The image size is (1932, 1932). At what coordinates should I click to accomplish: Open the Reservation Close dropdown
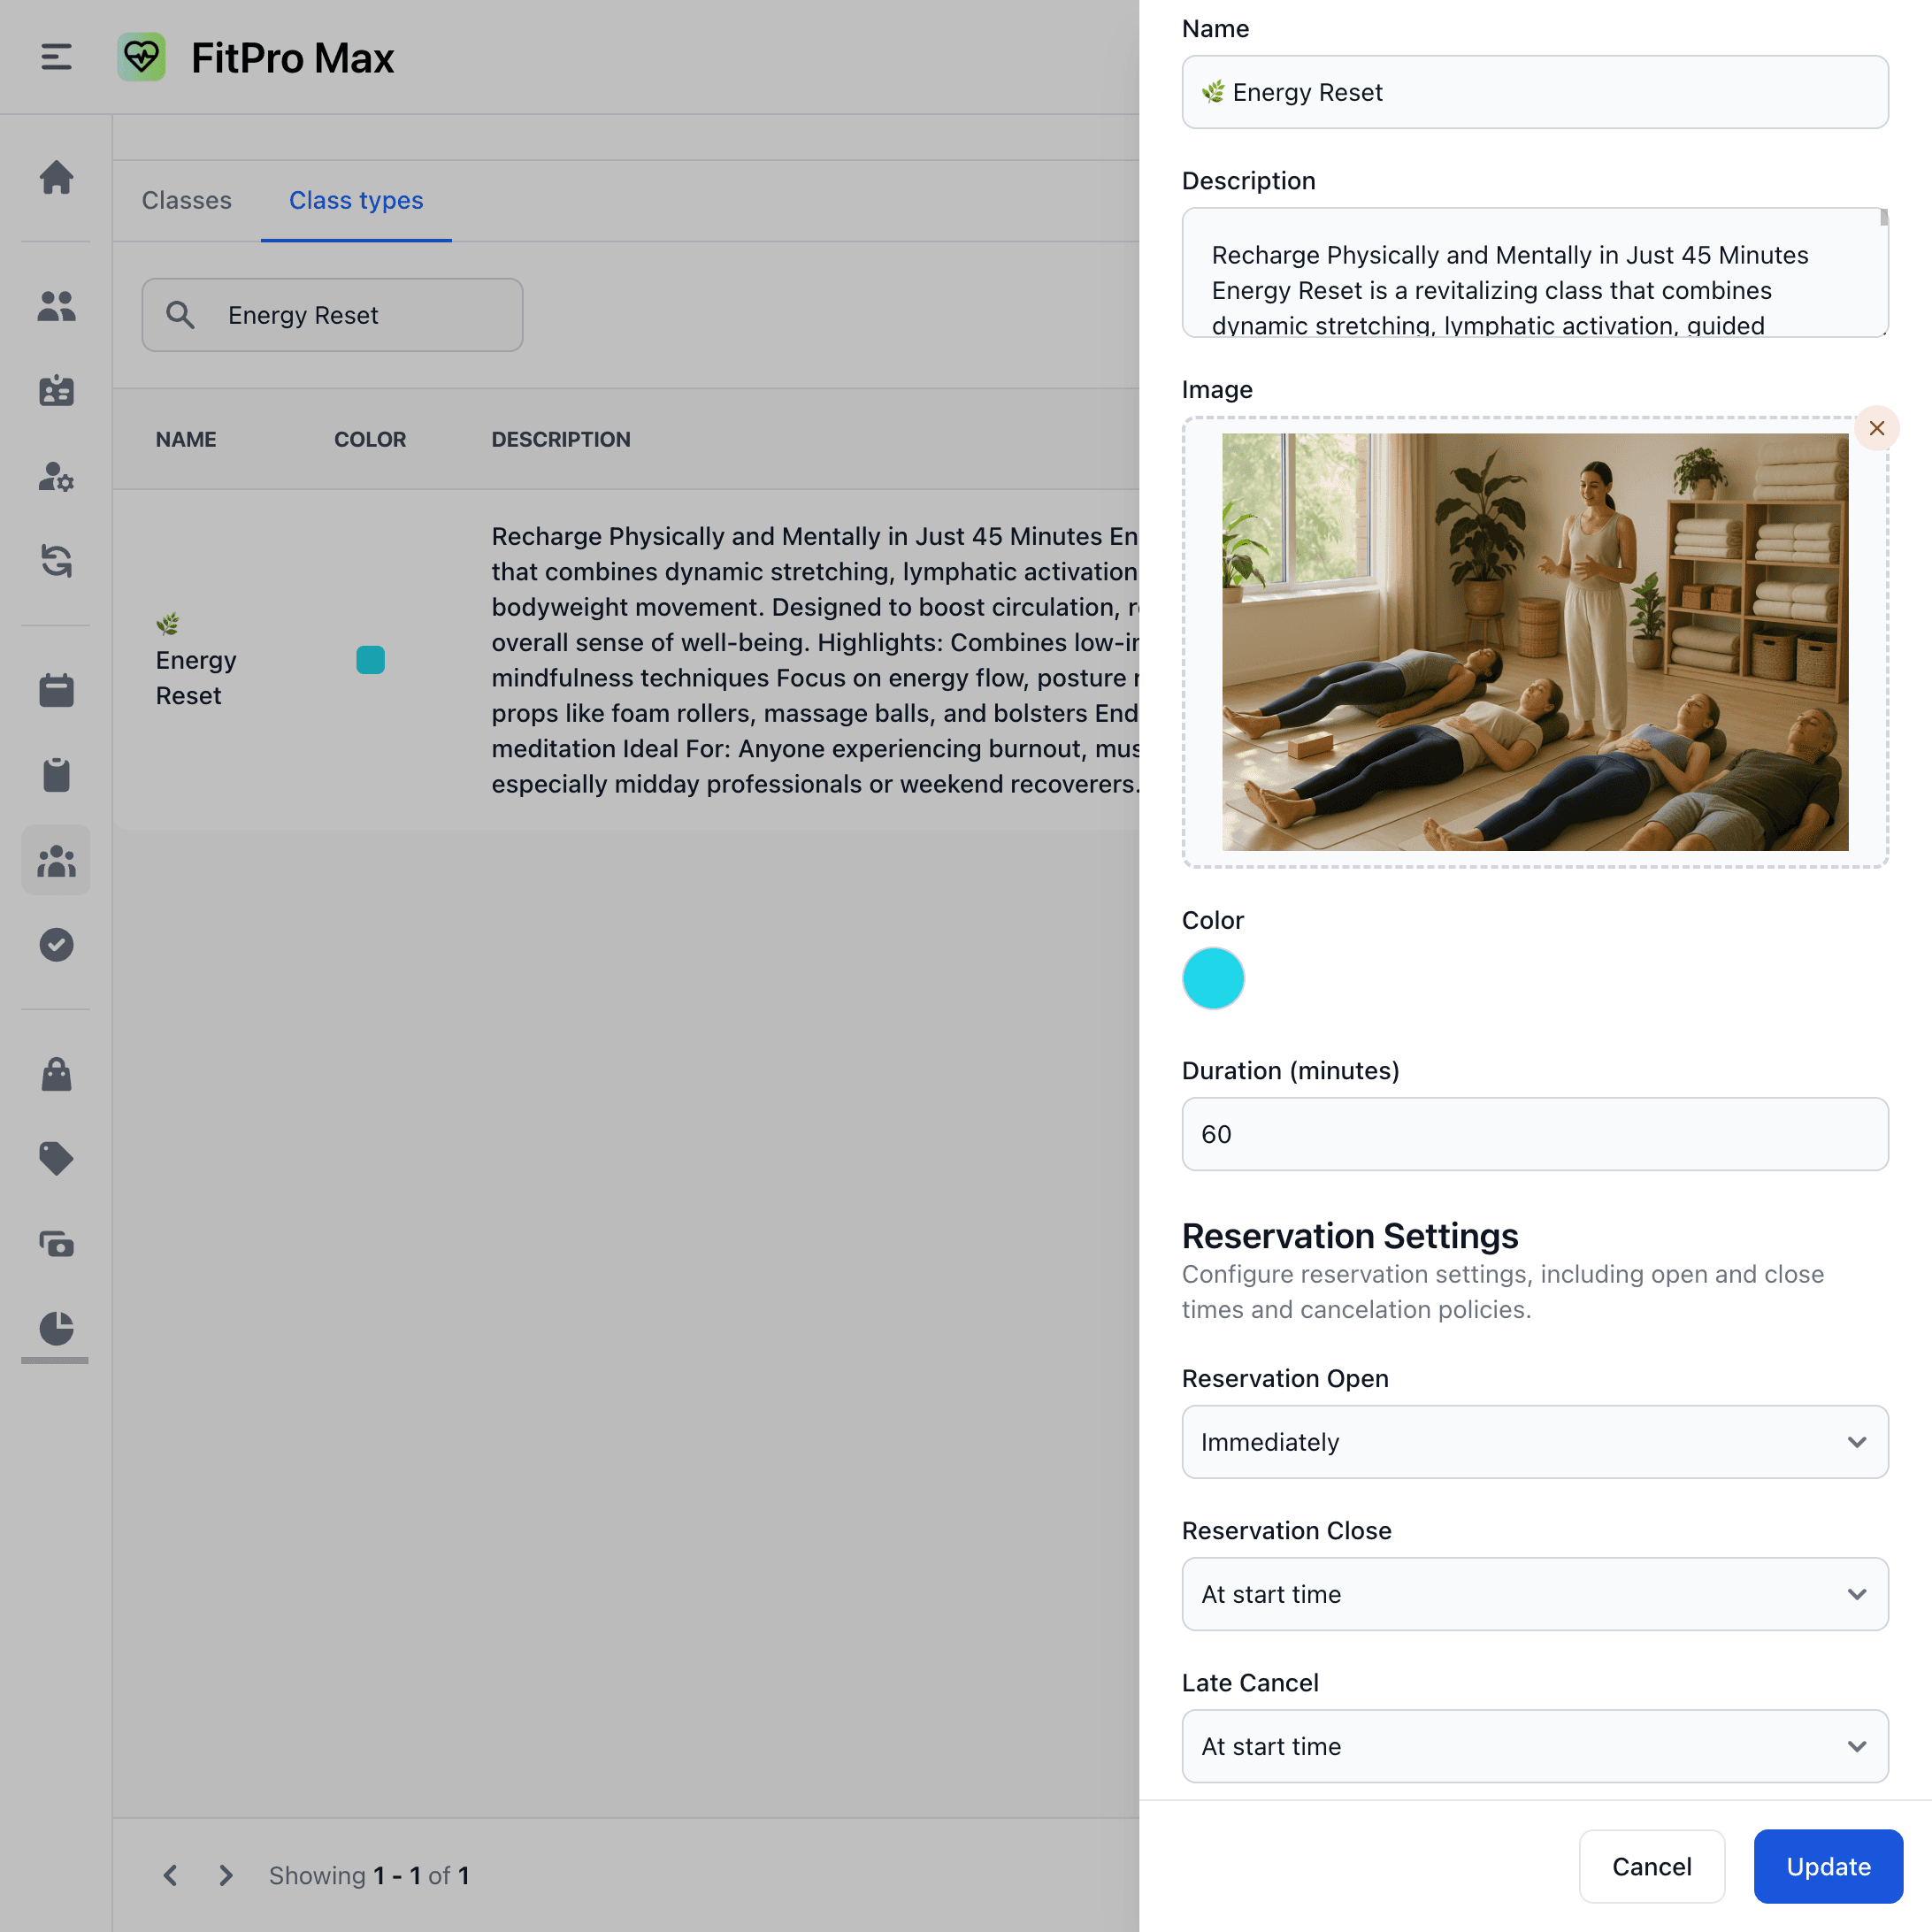[1534, 1594]
